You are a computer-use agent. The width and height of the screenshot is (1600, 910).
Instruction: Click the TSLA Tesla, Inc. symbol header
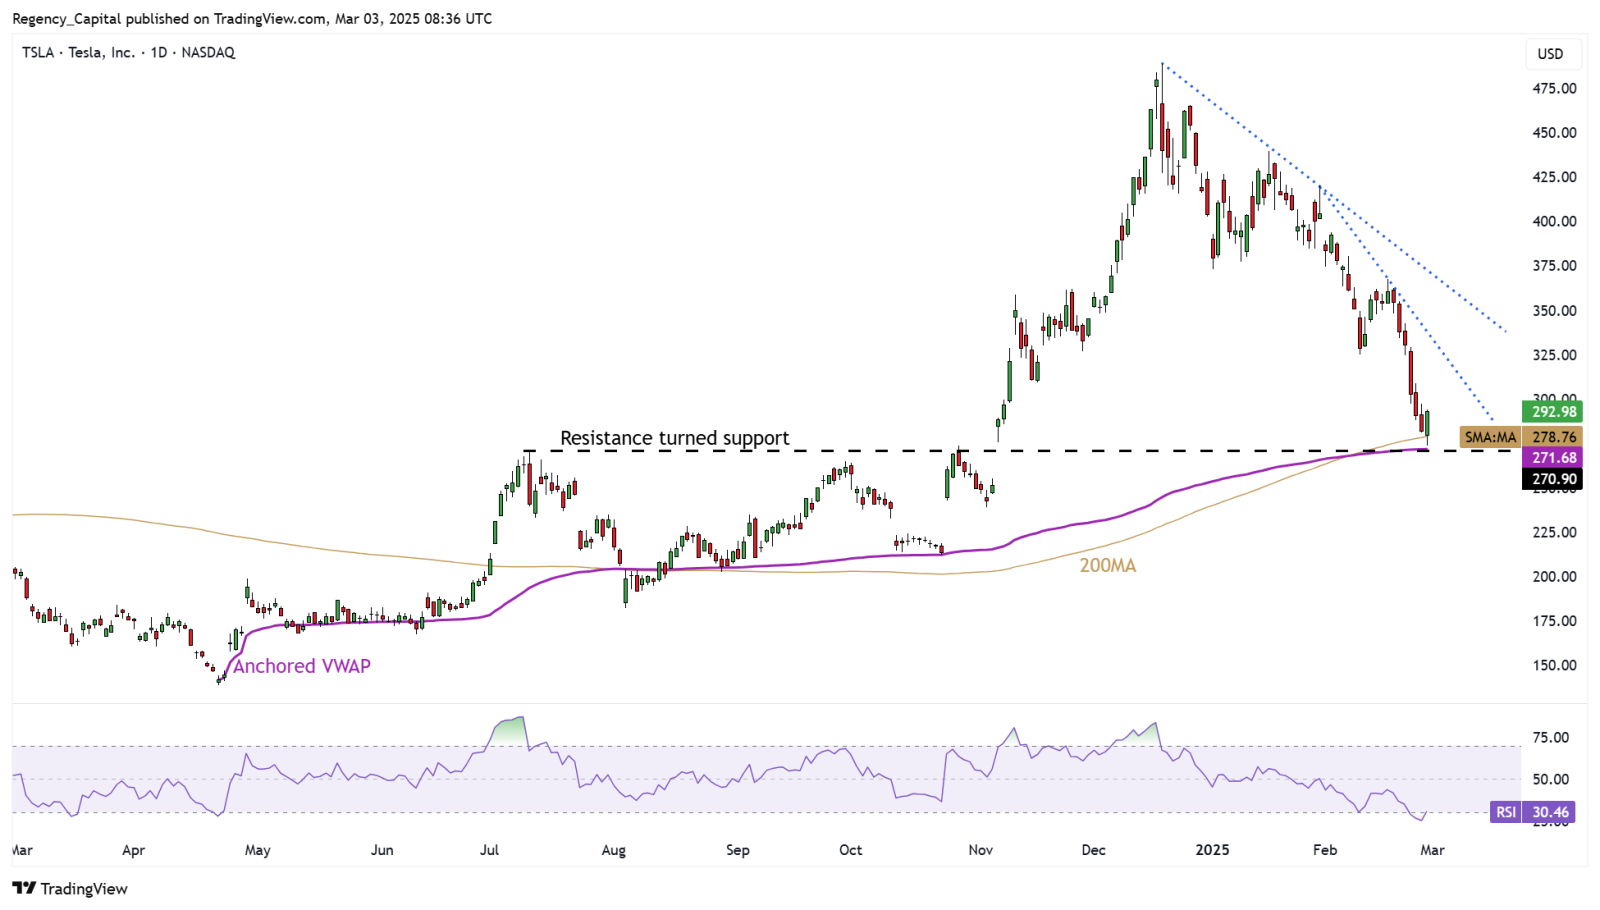129,52
